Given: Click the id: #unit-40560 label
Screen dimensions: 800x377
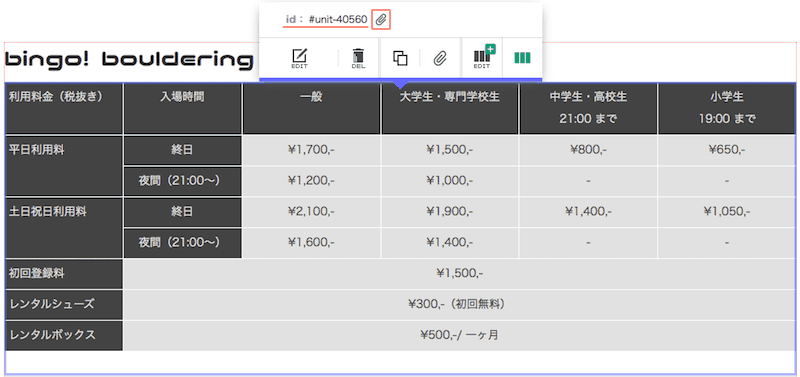Looking at the screenshot, I should (327, 20).
